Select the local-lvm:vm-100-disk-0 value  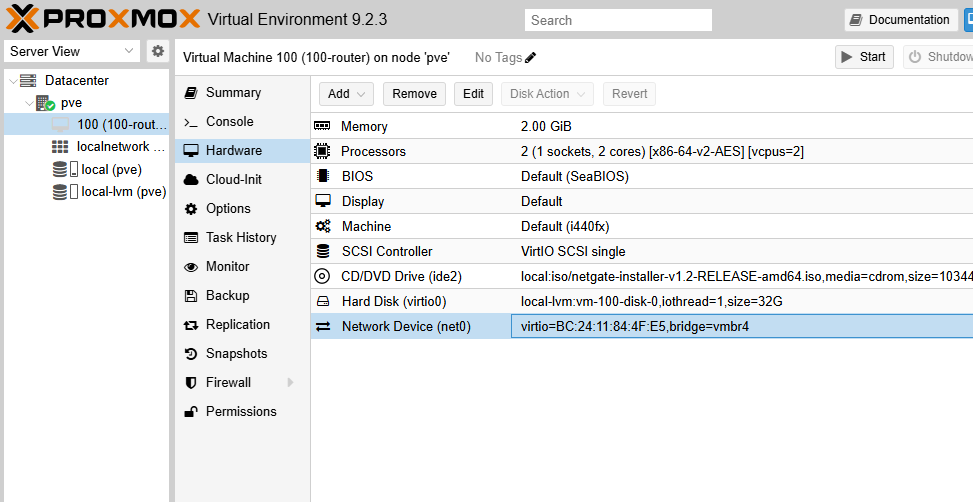click(x=652, y=302)
